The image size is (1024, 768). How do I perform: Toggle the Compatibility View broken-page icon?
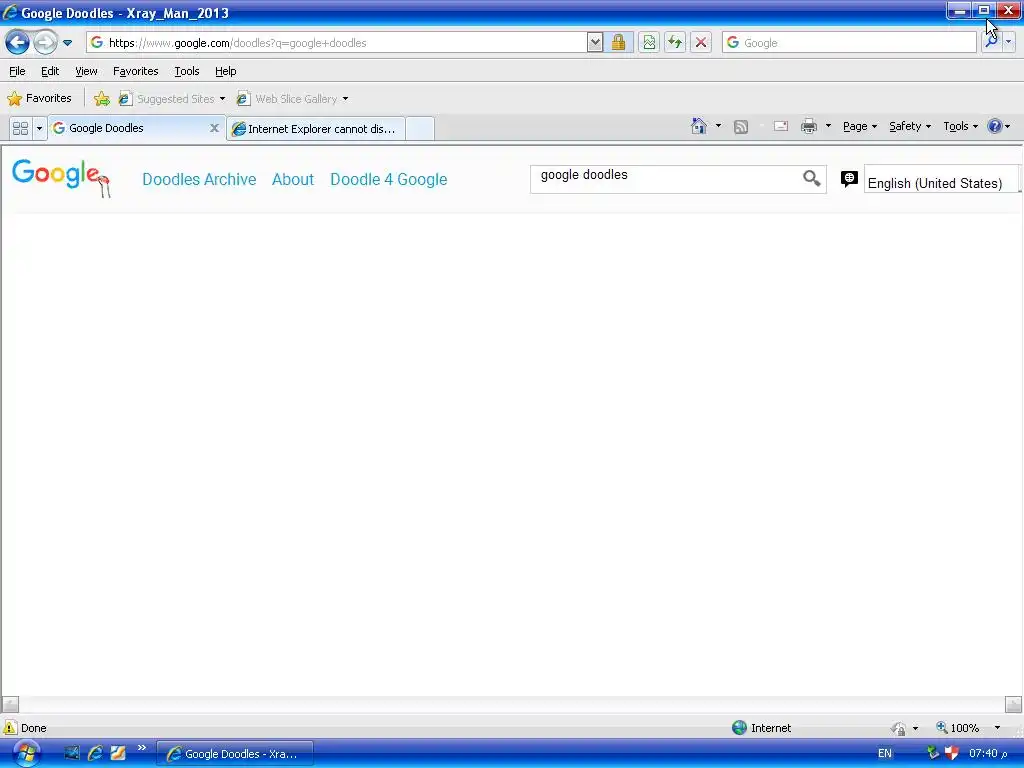648,42
